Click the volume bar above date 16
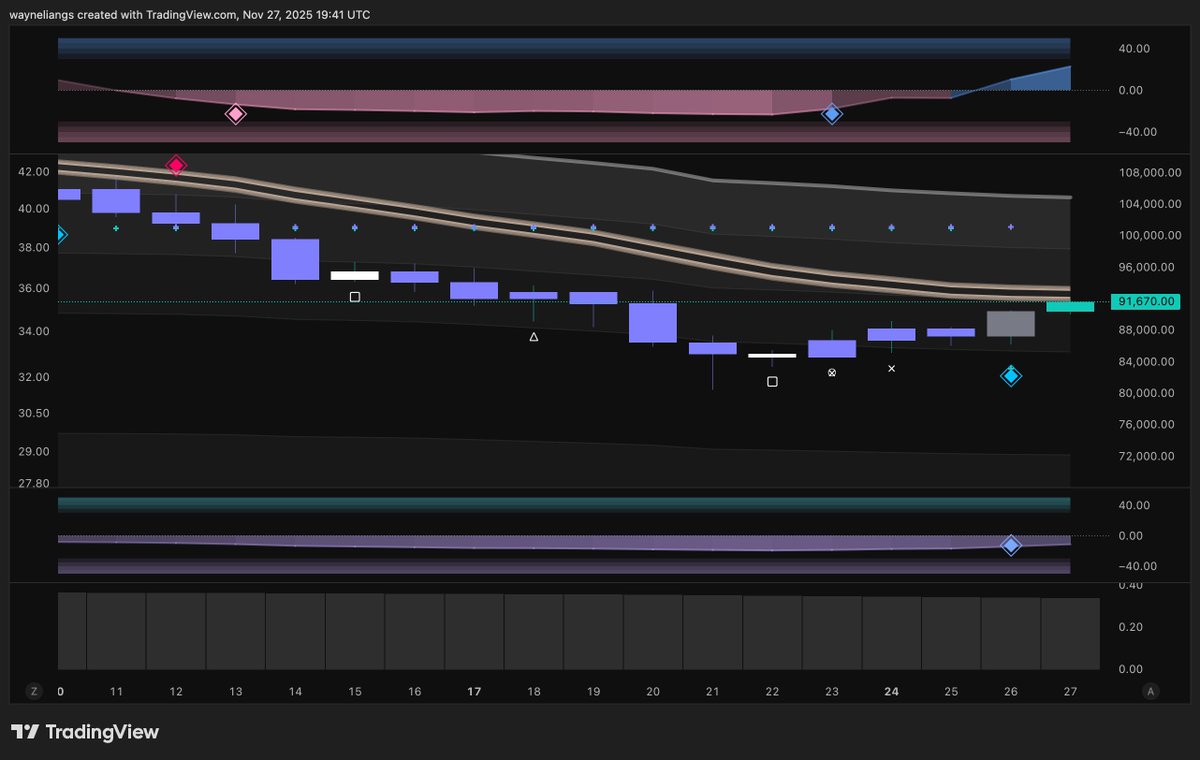Viewport: 1200px width, 760px height. (x=414, y=632)
